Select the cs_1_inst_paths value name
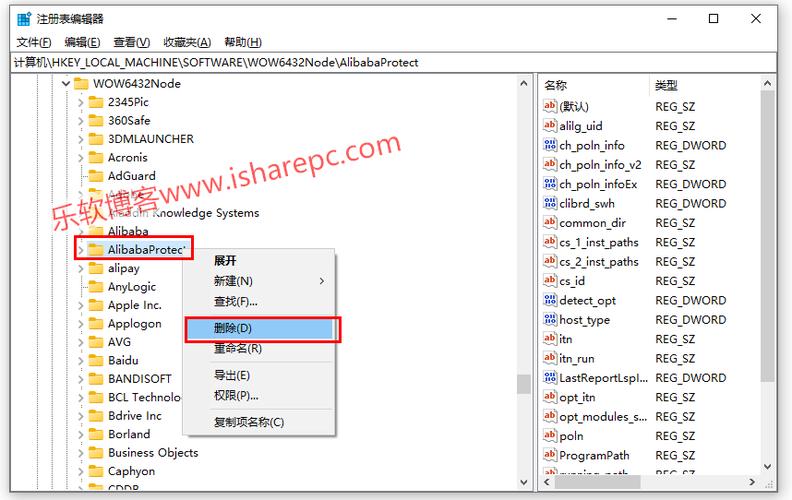792x500 pixels. [x=599, y=242]
